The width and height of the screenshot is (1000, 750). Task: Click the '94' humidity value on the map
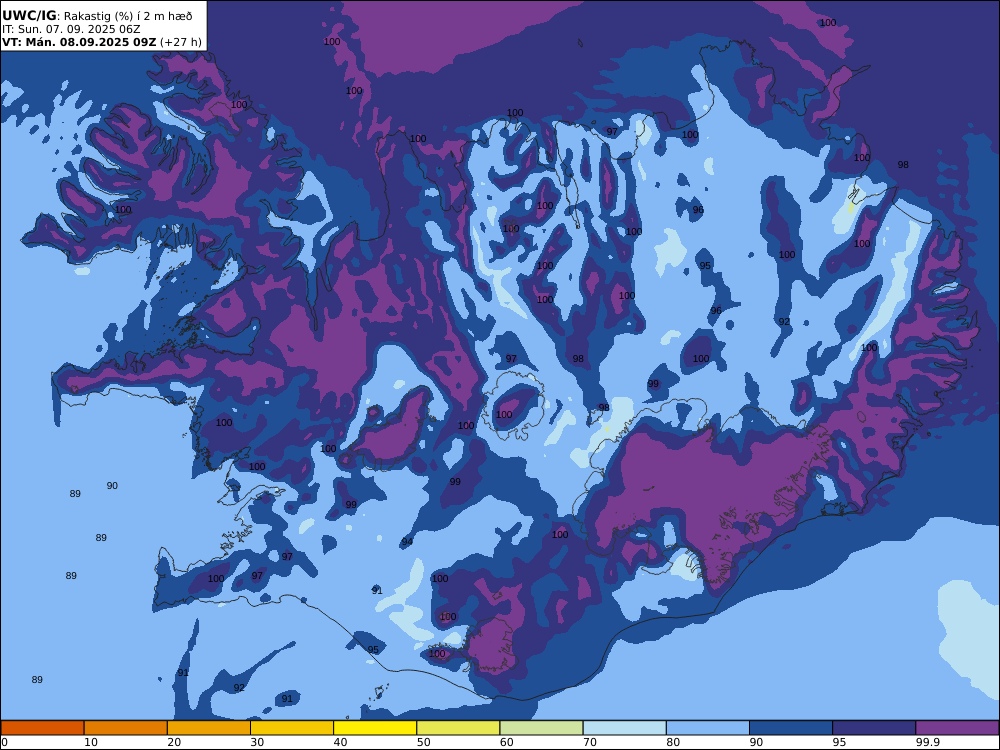407,542
